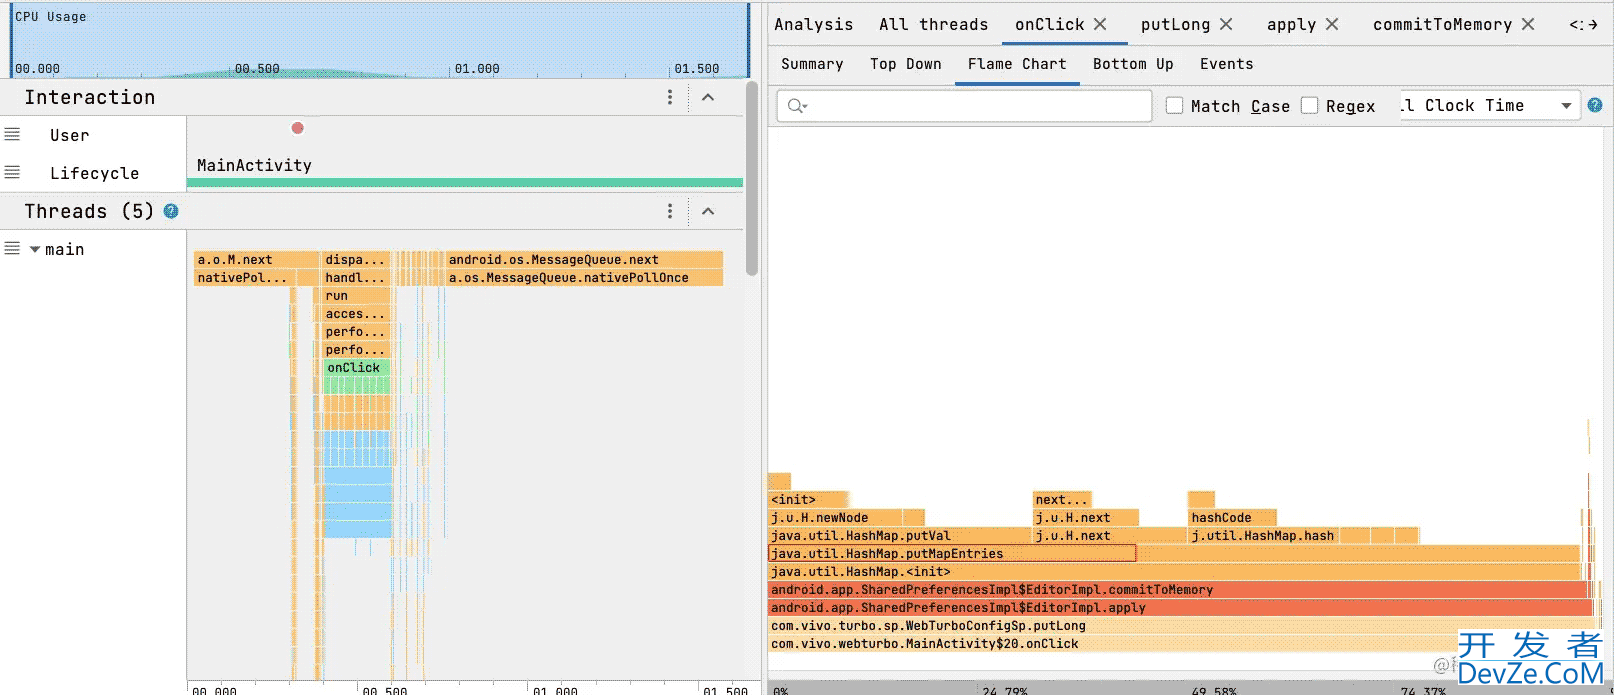Select the next... flame bar
The image size is (1614, 695).
click(x=1062, y=500)
